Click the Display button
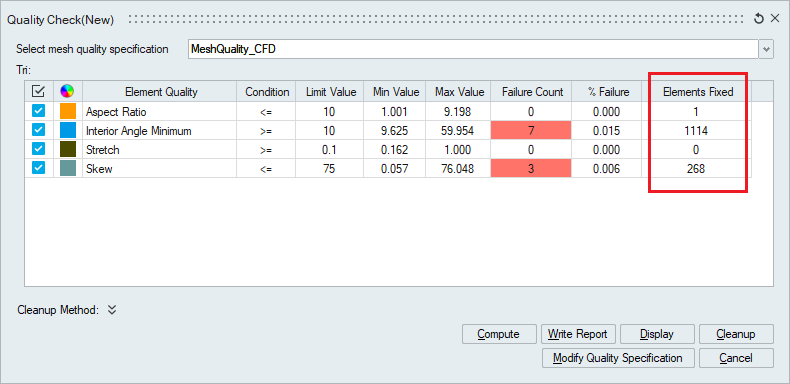This screenshot has height=384, width=790. click(x=657, y=334)
